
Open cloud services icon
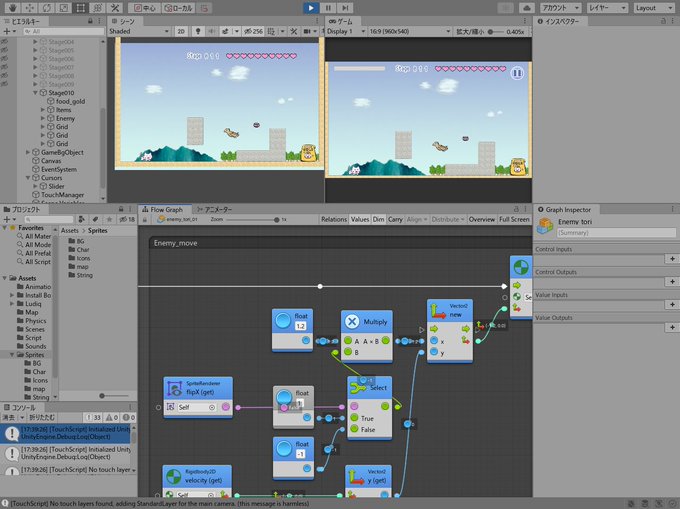point(526,8)
